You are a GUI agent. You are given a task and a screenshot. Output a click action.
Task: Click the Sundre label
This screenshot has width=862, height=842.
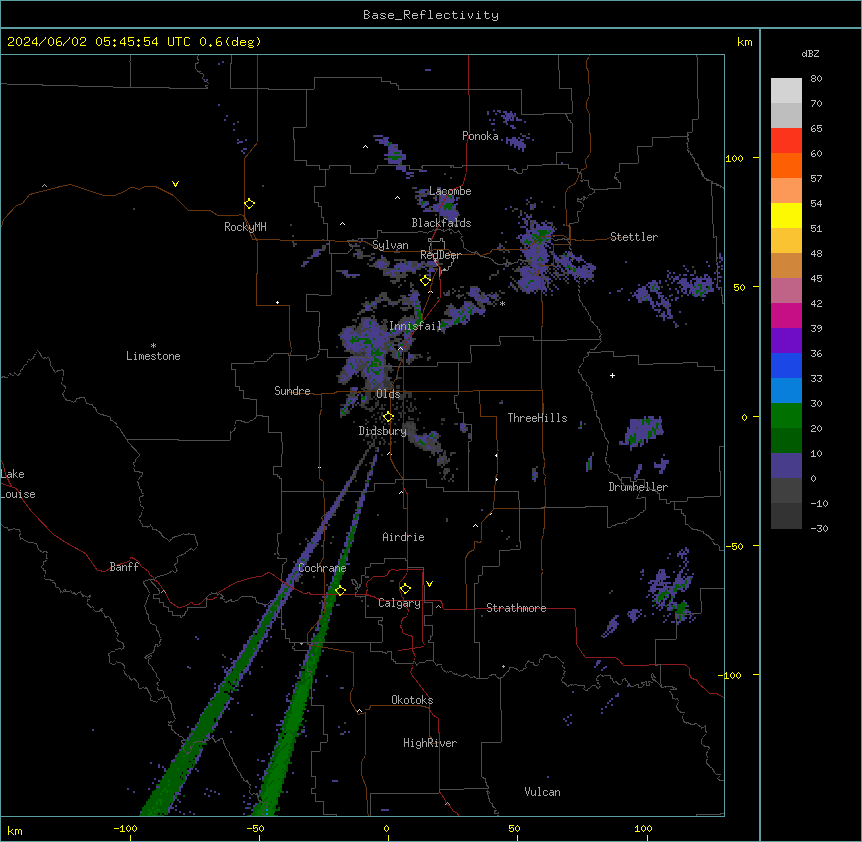[292, 391]
